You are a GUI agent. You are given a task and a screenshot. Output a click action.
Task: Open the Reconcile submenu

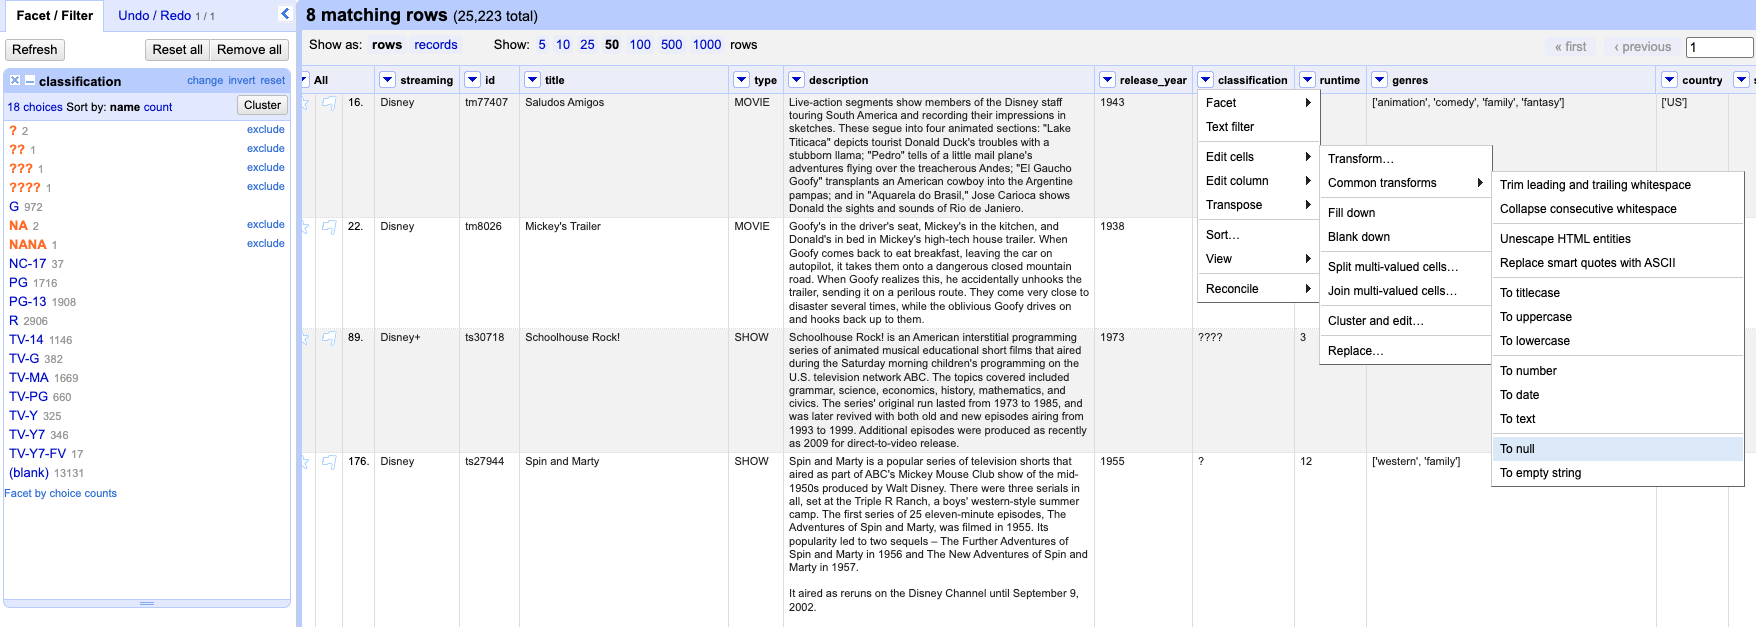[x=1259, y=289]
